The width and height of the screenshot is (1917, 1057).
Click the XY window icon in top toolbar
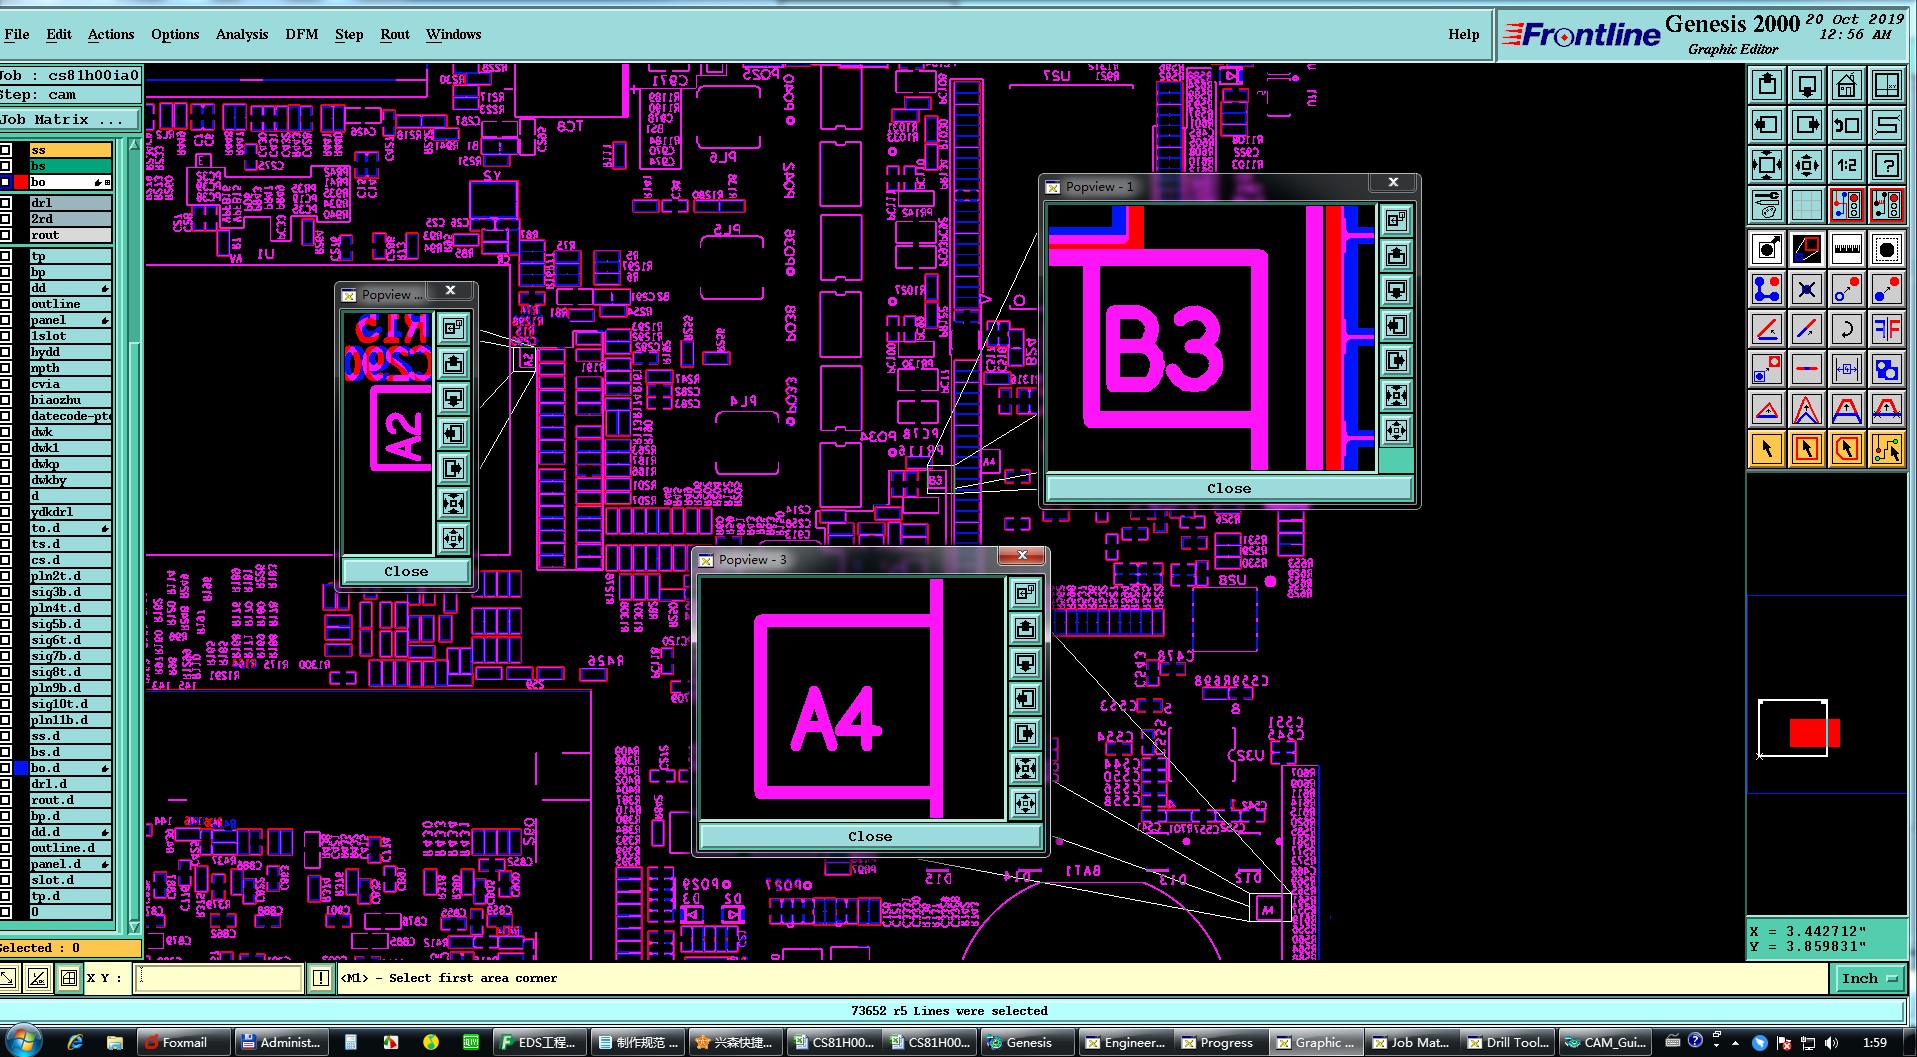coord(1887,85)
